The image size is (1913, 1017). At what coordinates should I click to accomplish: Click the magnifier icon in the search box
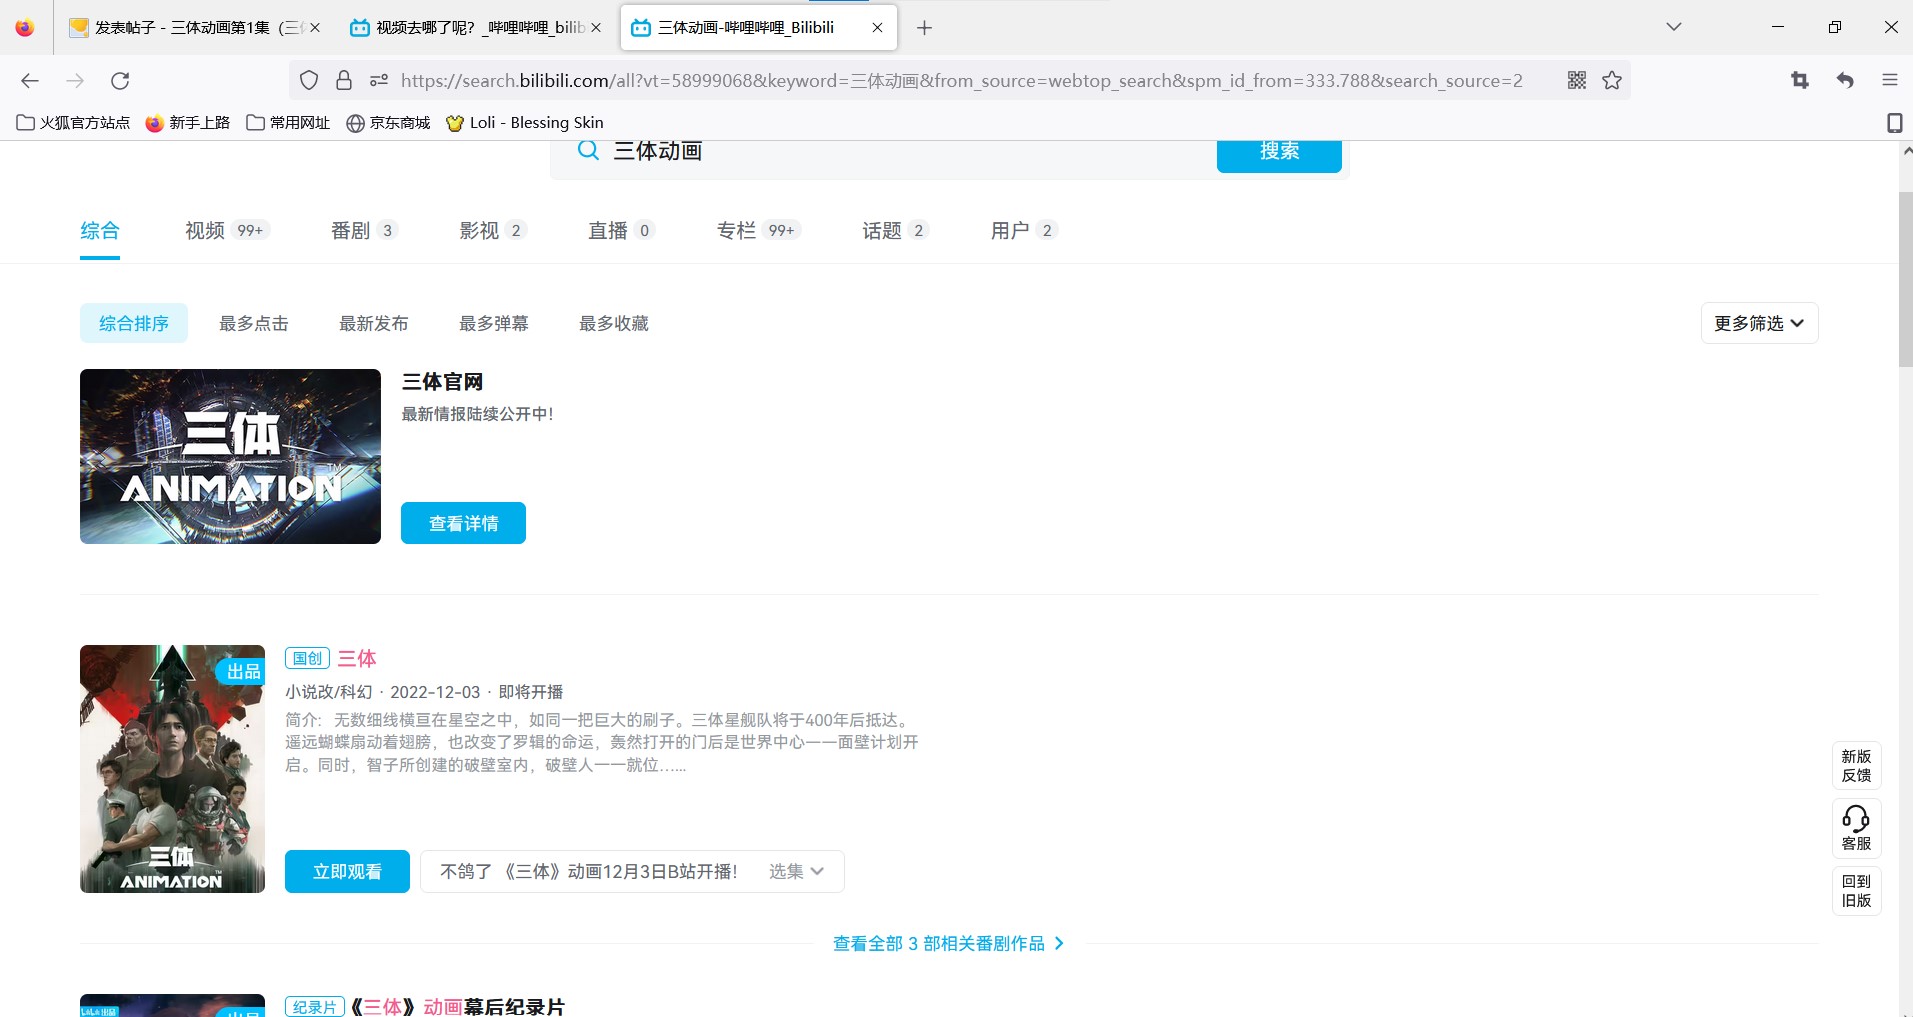589,151
